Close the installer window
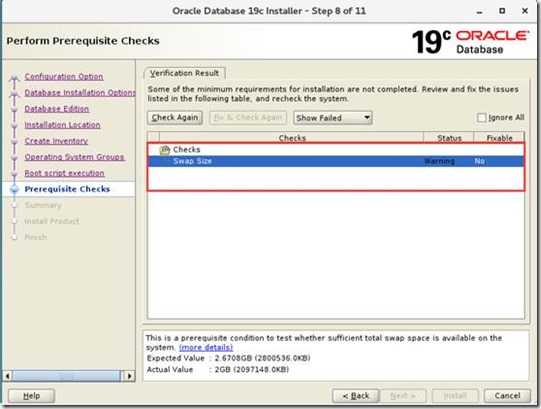 point(525,11)
